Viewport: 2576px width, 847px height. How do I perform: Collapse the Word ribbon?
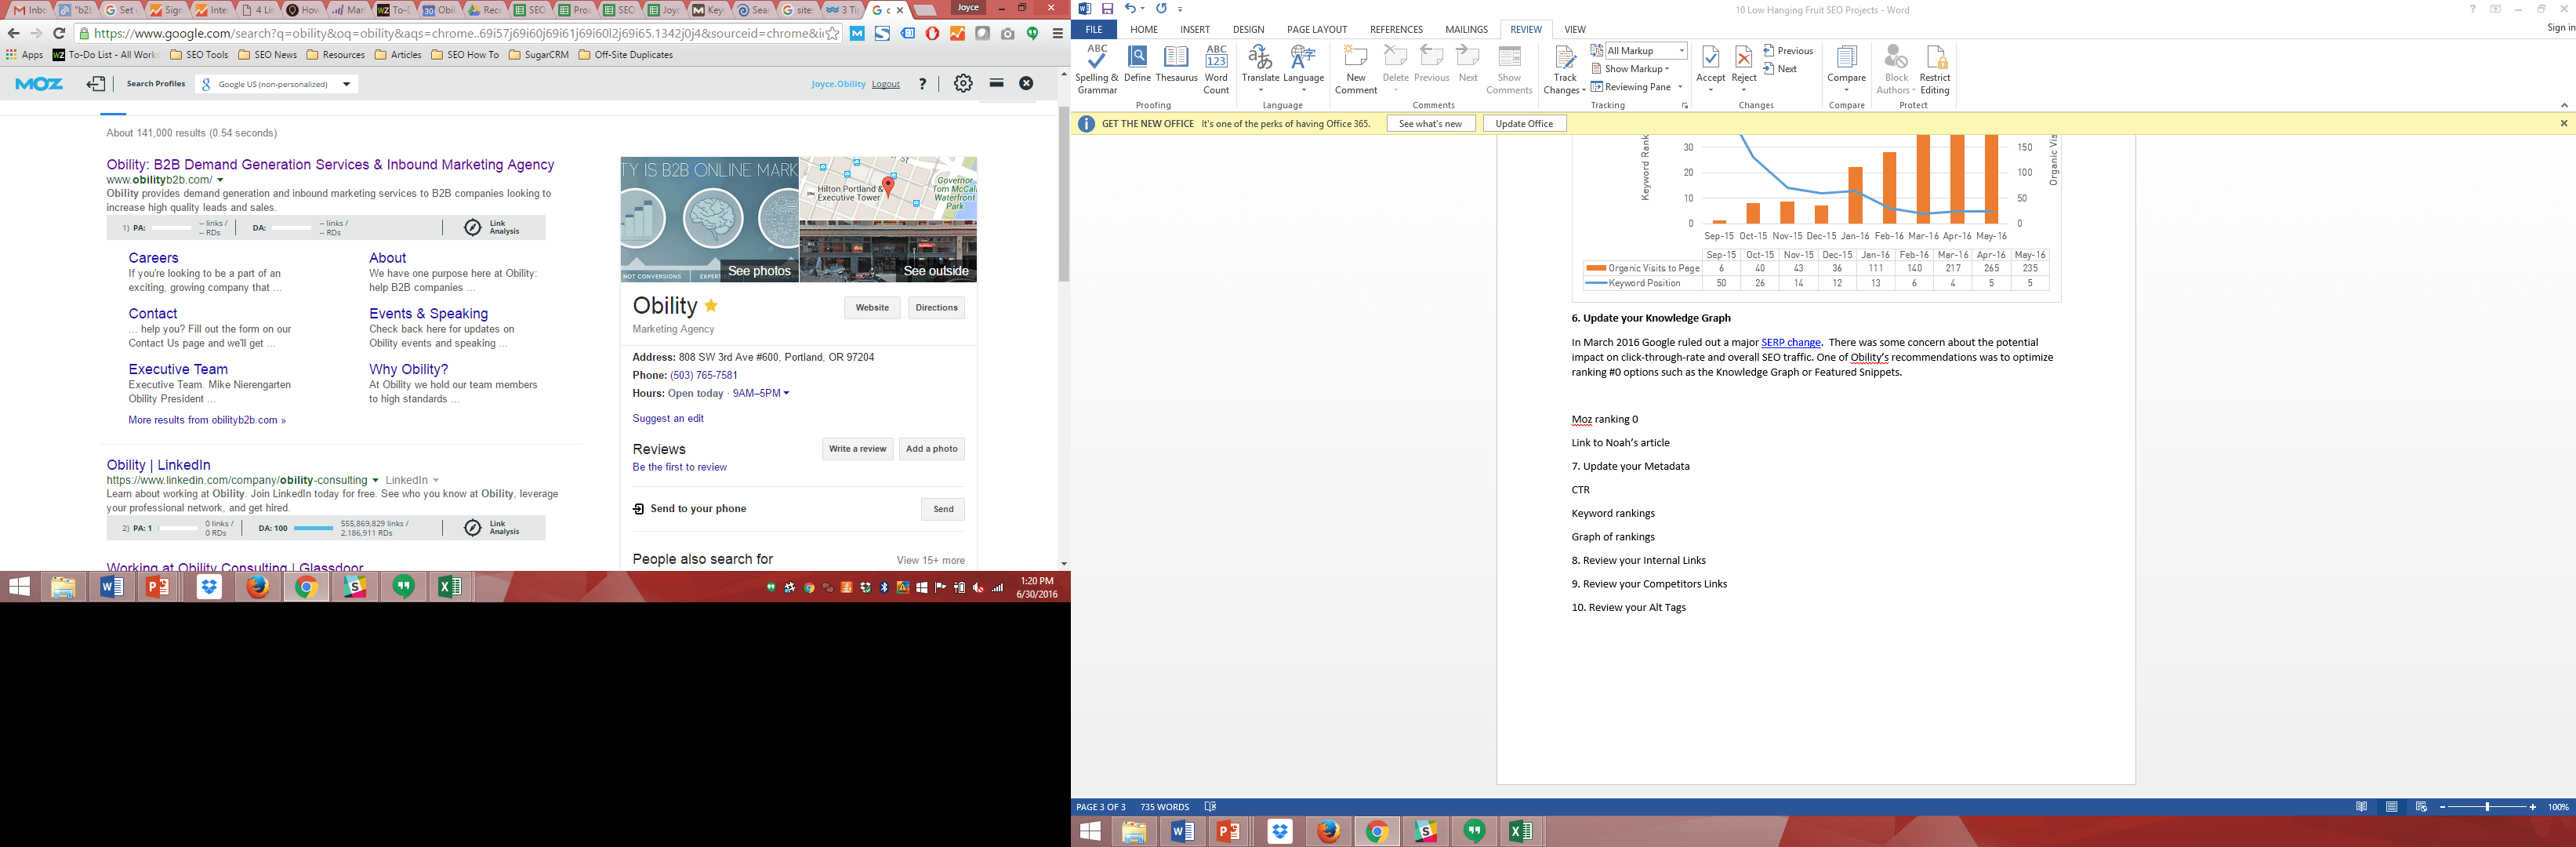[x=2563, y=105]
